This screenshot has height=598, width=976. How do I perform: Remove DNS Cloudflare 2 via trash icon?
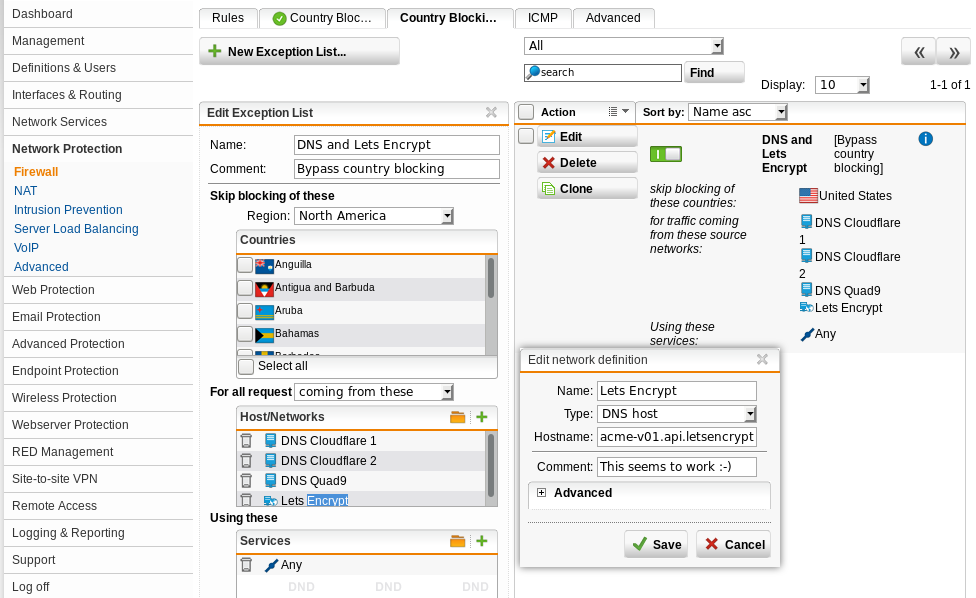(x=246, y=460)
